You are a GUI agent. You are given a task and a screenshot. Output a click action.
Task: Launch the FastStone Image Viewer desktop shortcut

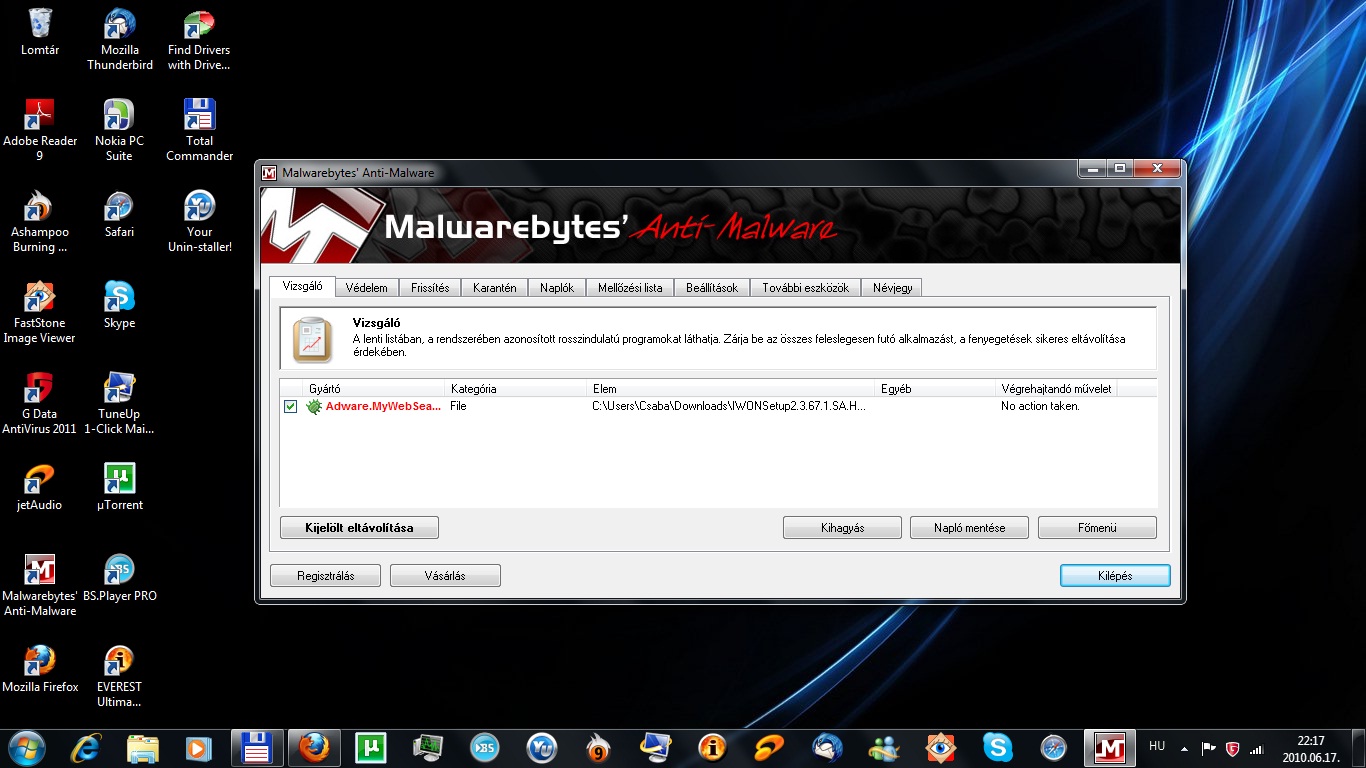40,312
